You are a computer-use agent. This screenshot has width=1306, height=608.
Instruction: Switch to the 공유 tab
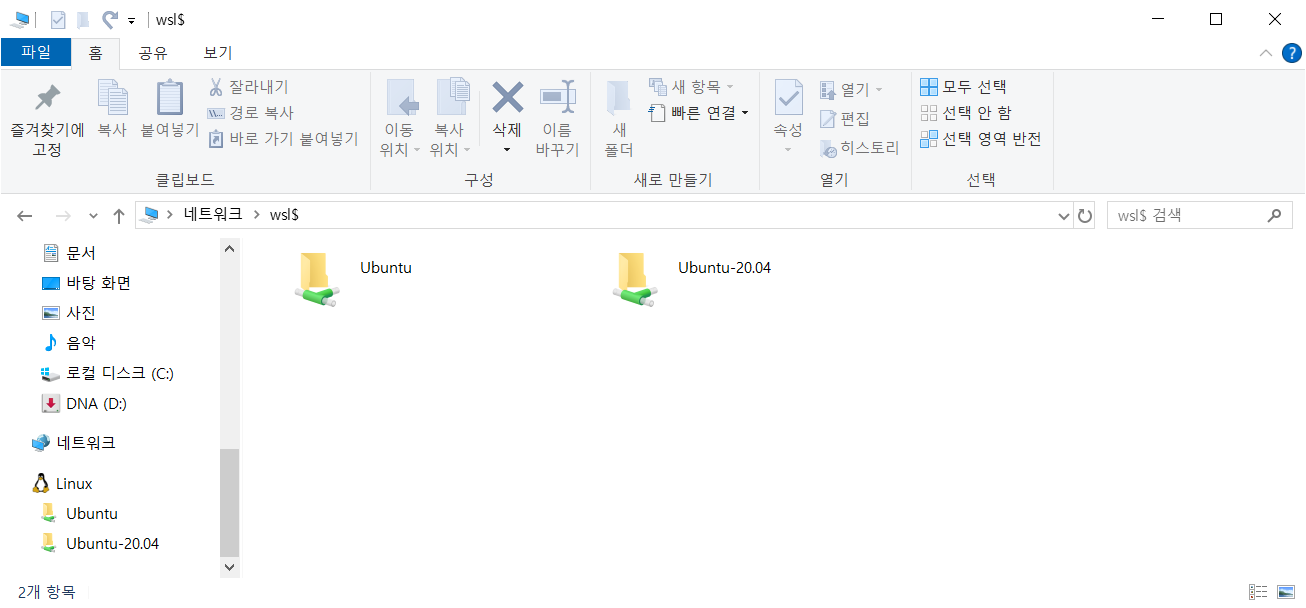[x=153, y=53]
